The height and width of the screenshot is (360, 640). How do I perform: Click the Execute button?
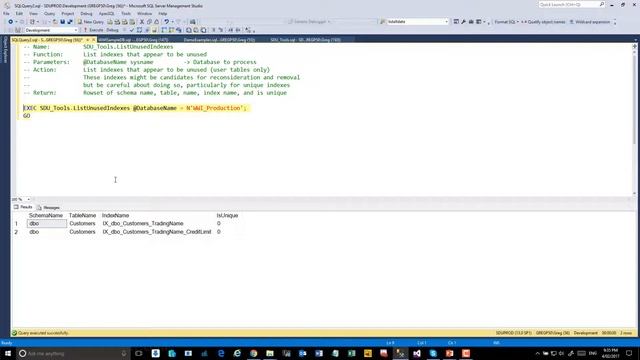click(x=93, y=30)
